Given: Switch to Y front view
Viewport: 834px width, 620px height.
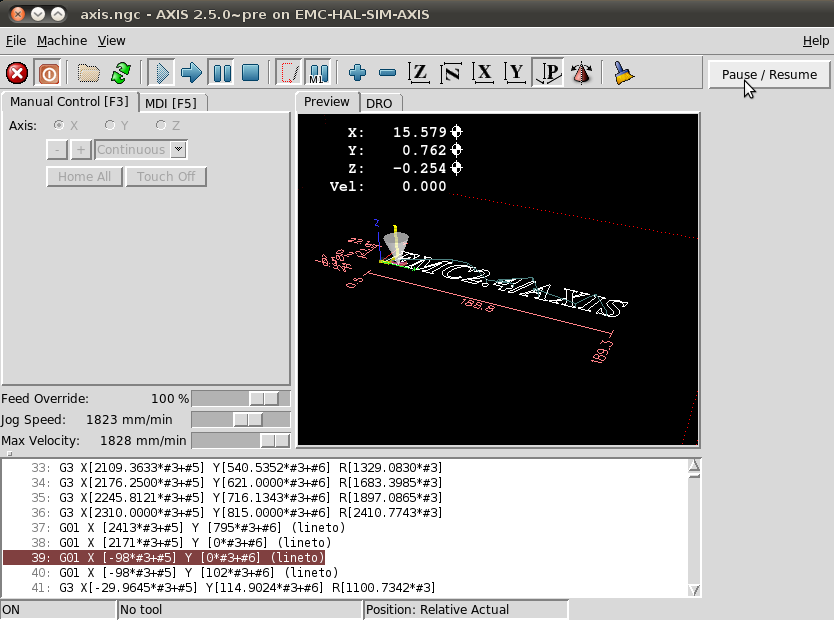Looking at the screenshot, I should click(515, 73).
